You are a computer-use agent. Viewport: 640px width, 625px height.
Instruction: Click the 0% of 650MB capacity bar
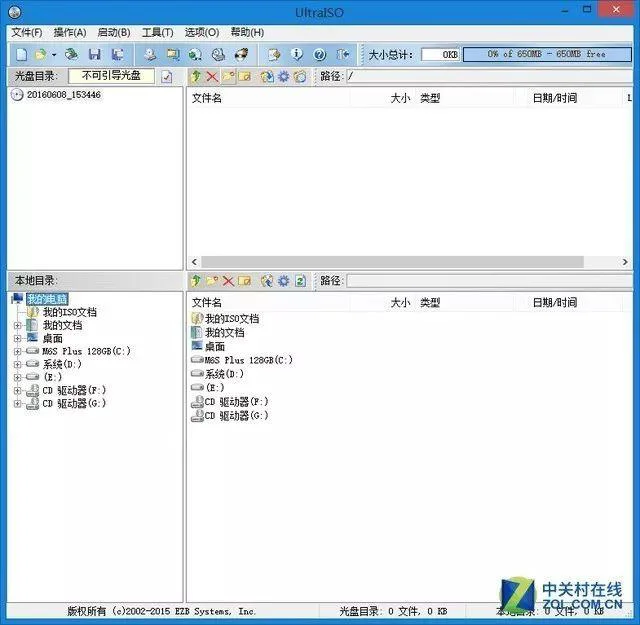(x=547, y=54)
